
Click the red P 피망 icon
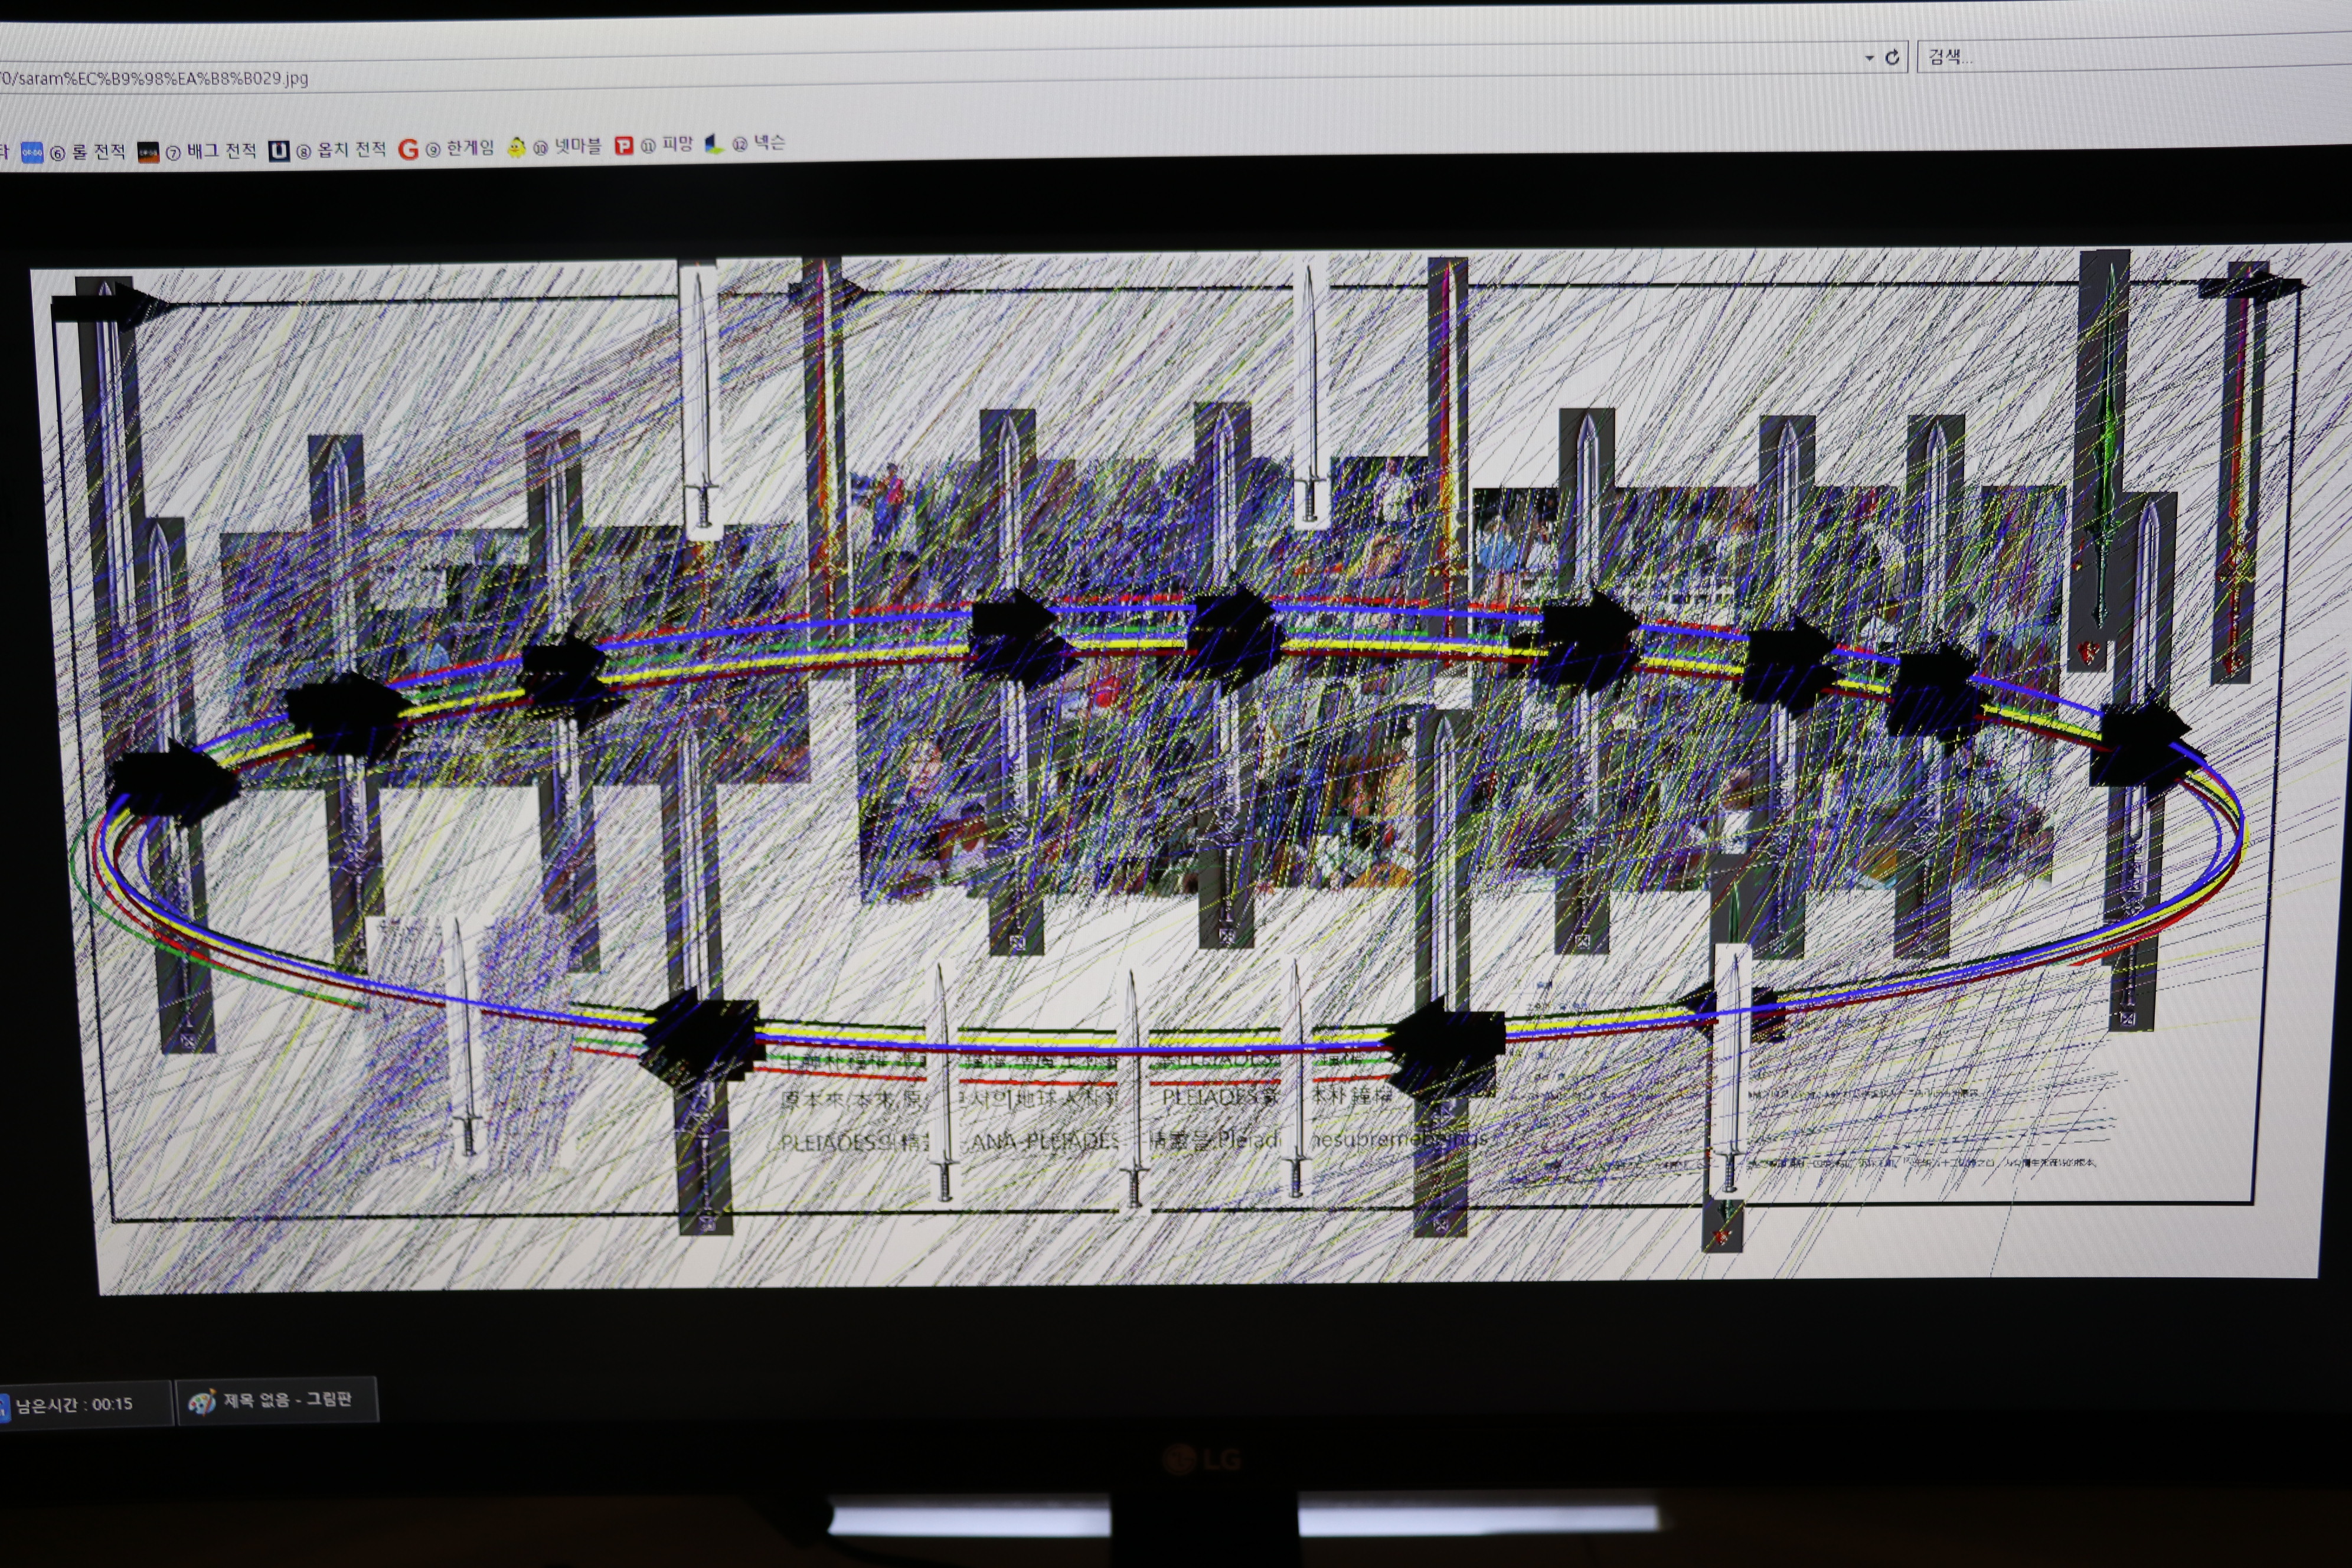tap(624, 146)
